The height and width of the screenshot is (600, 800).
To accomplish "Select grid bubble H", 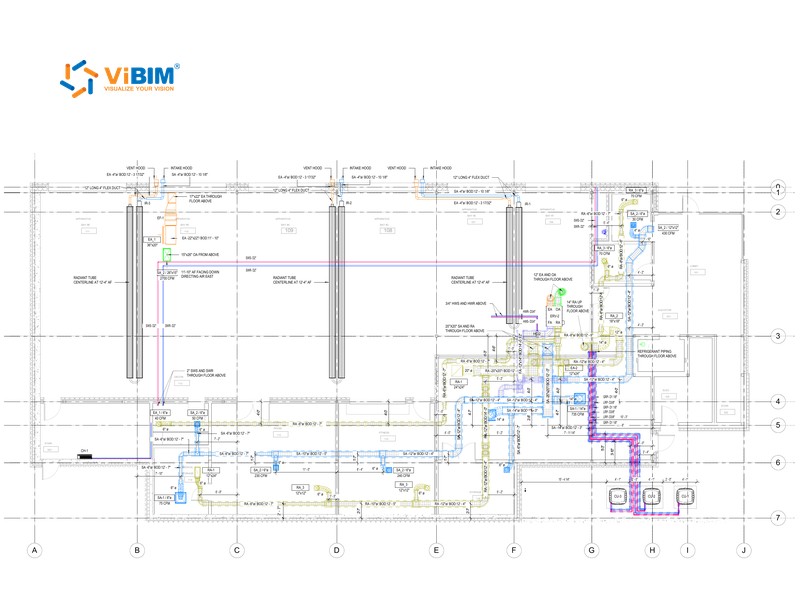I will (x=653, y=551).
